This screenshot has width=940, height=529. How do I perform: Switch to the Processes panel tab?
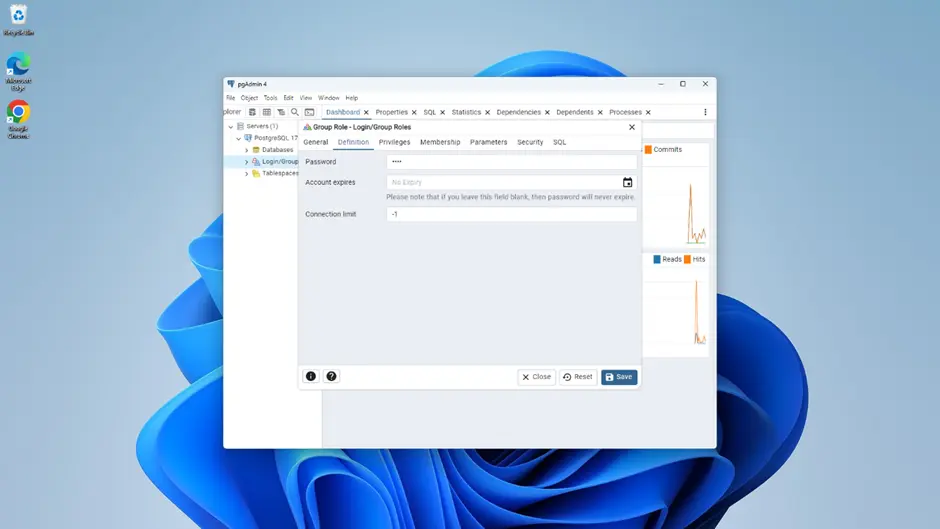pyautogui.click(x=625, y=112)
